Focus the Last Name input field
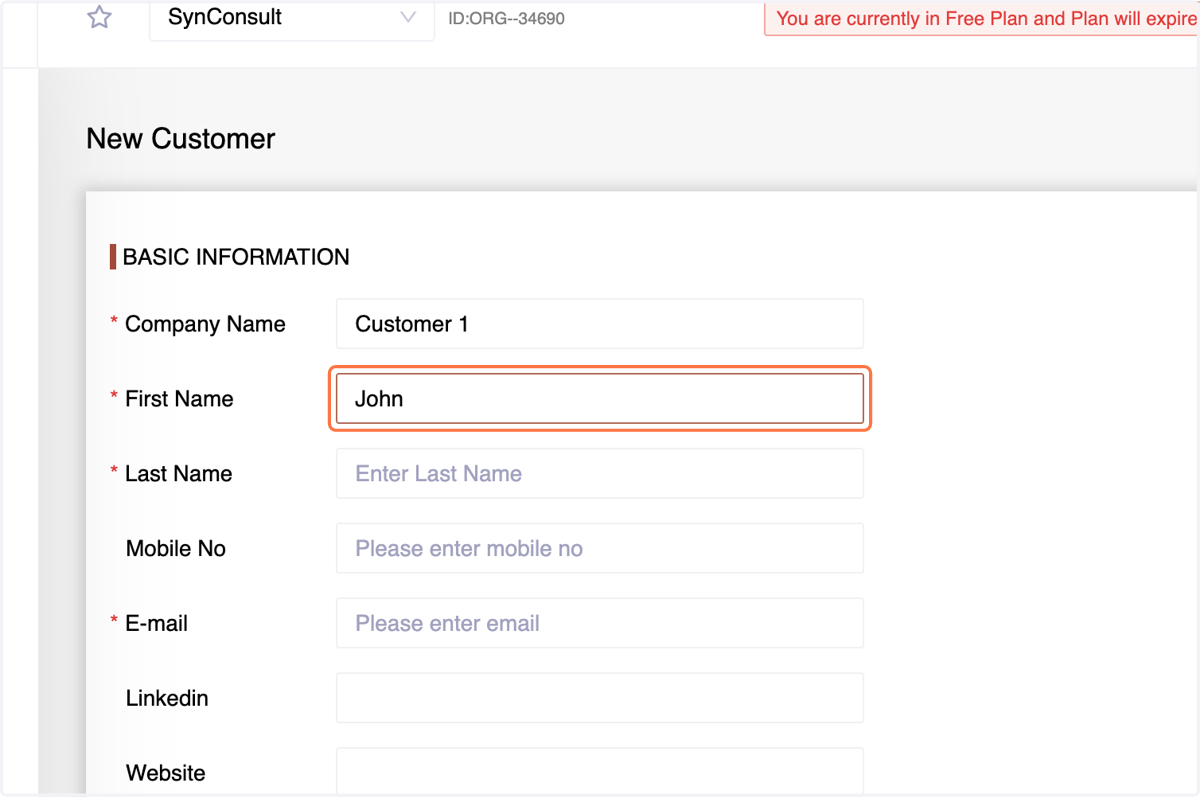 600,473
